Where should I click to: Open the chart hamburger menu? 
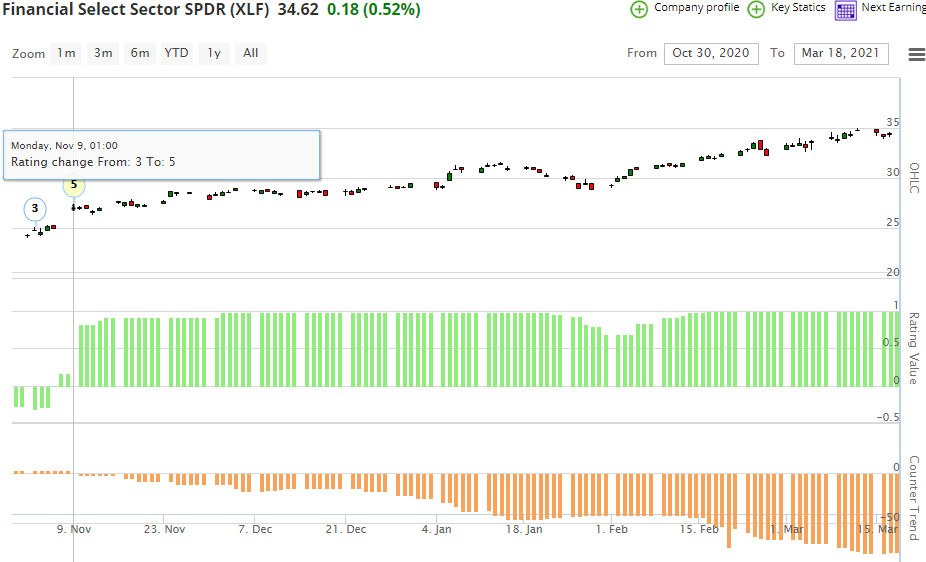click(x=917, y=54)
